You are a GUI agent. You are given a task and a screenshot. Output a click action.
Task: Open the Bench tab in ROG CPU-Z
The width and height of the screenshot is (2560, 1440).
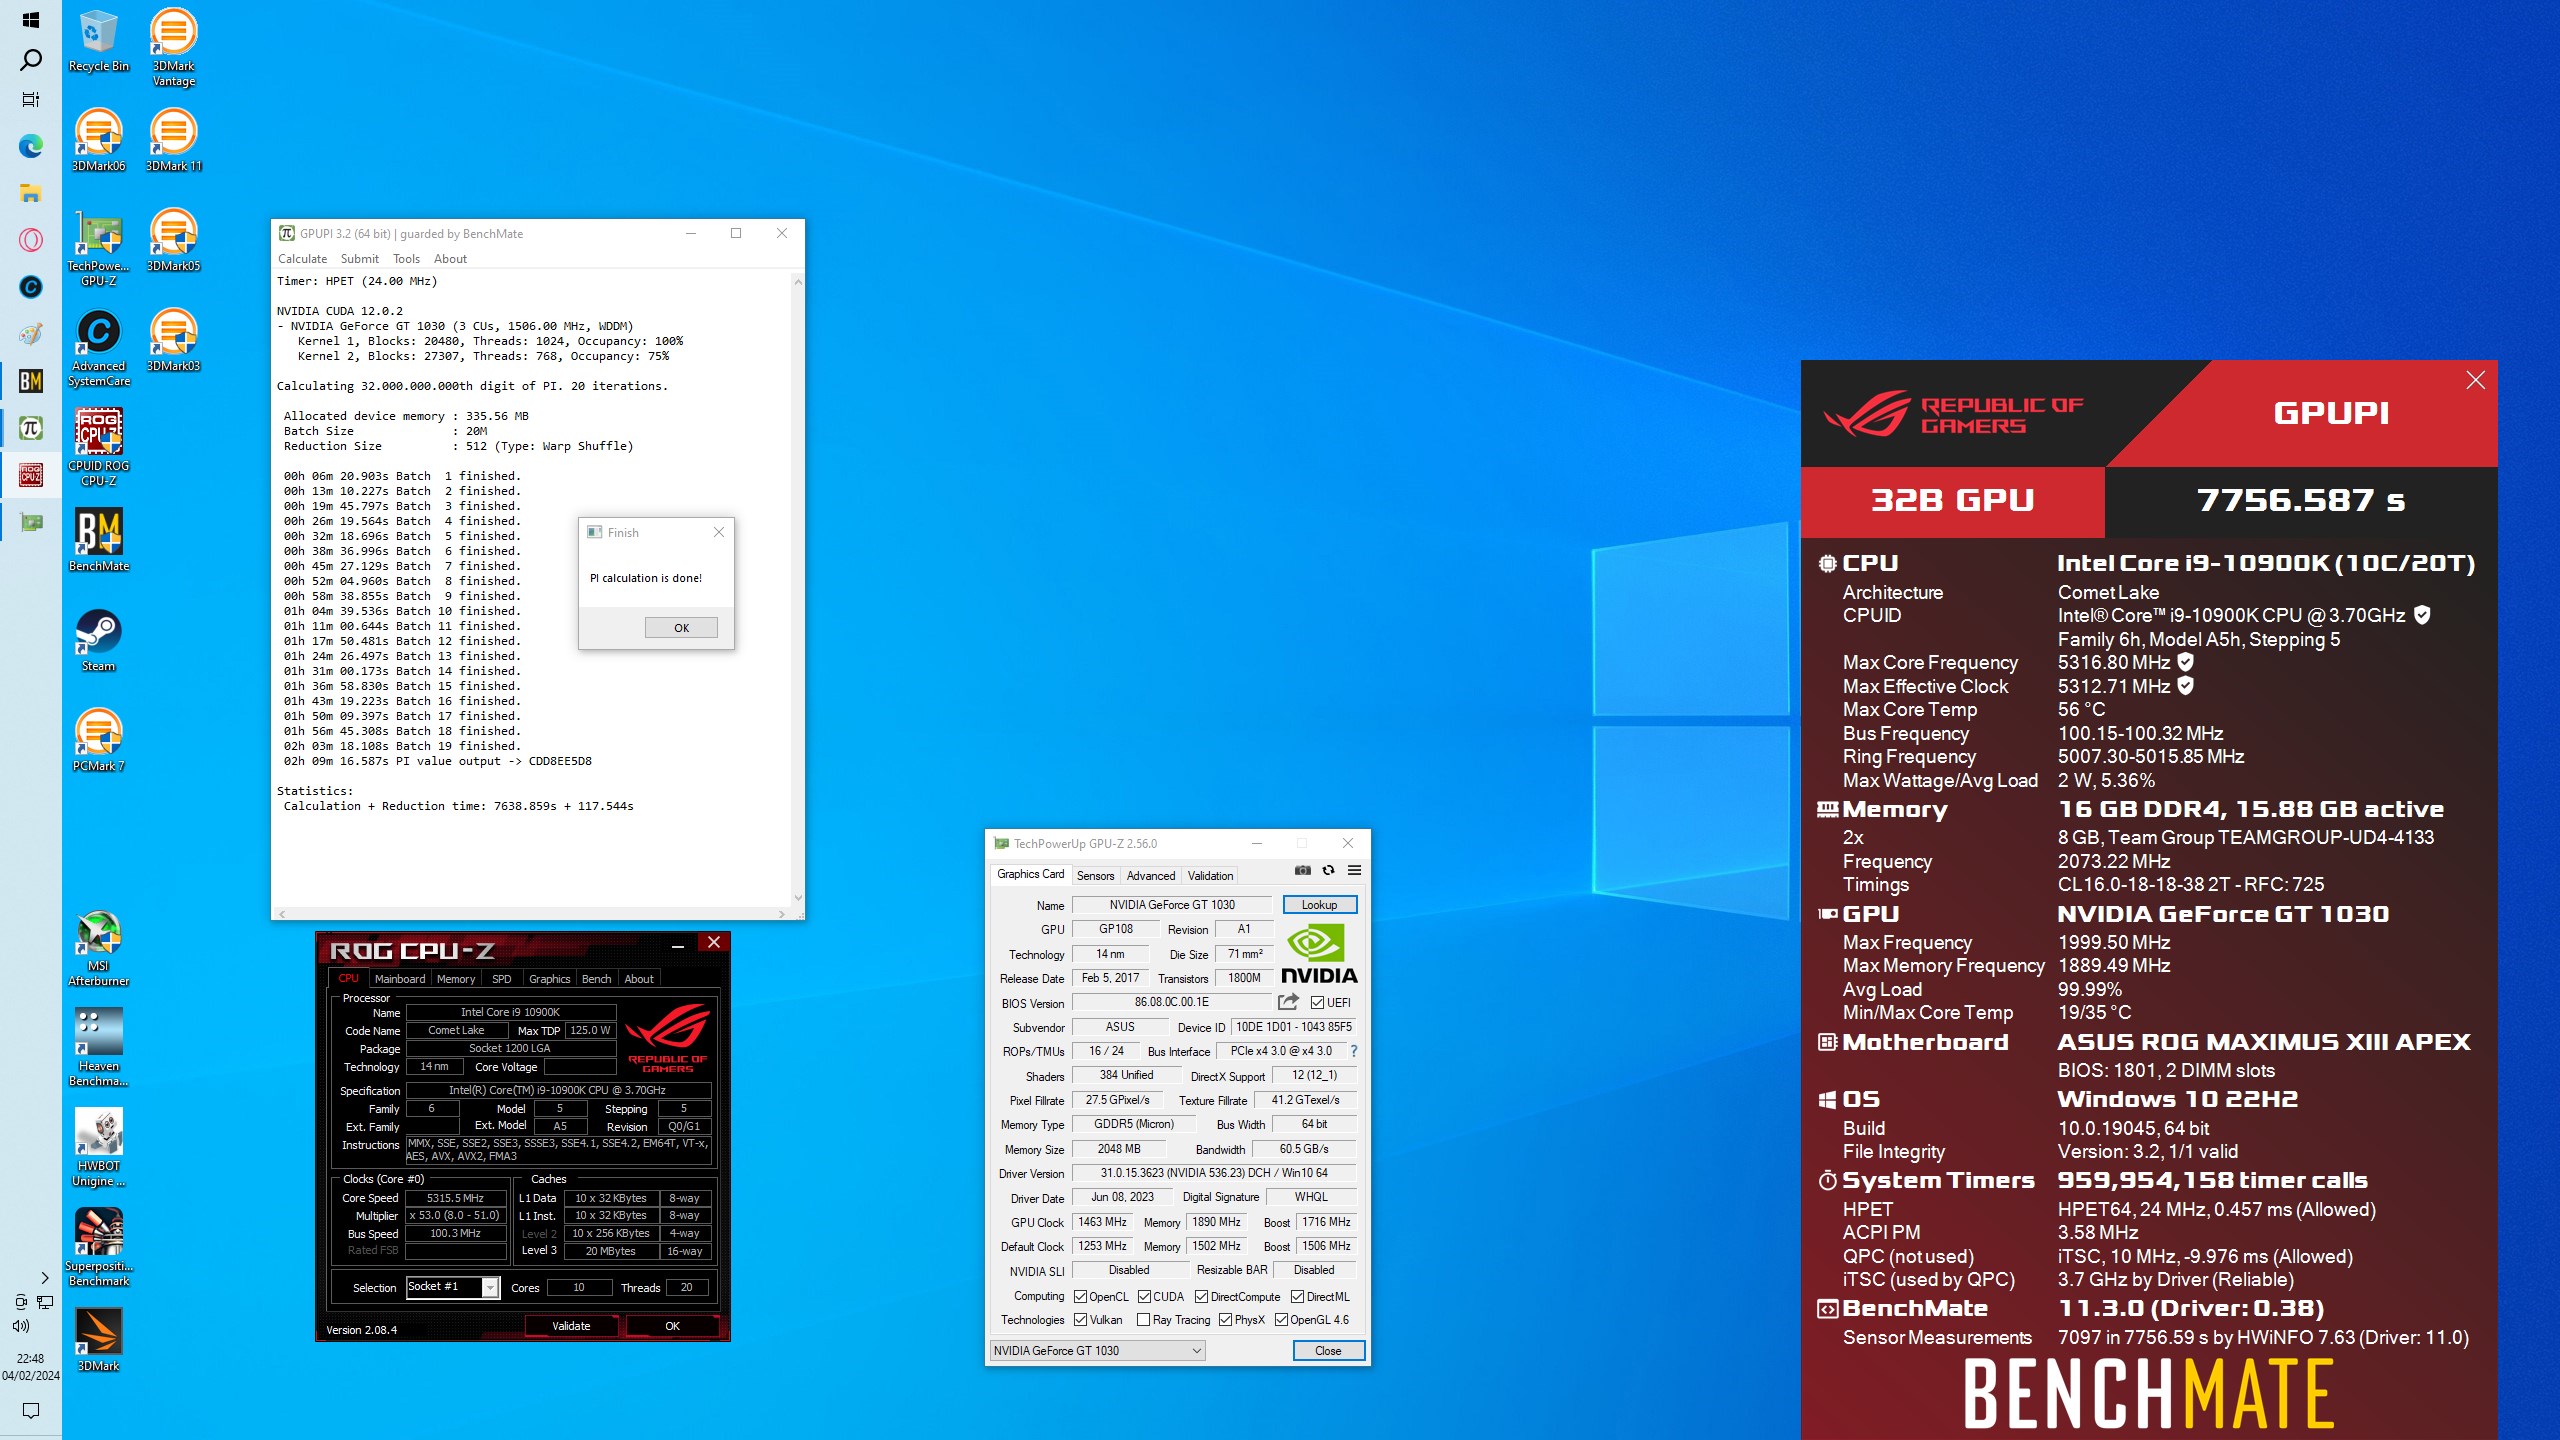(596, 978)
